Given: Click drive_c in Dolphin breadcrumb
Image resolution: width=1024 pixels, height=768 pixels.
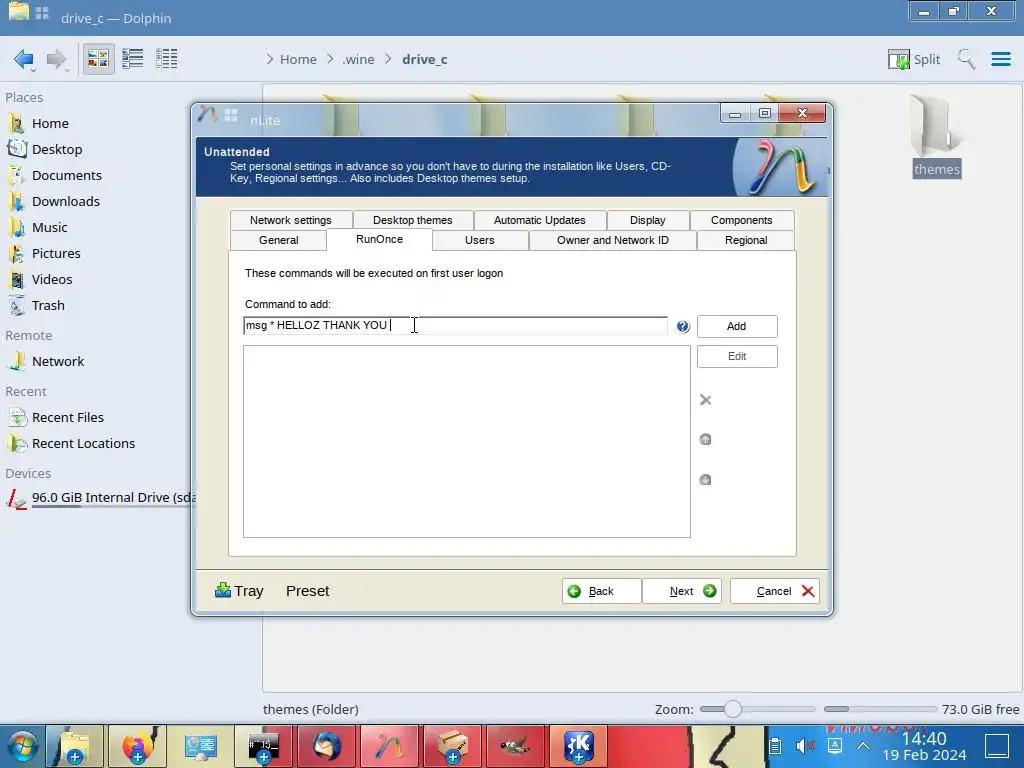Looking at the screenshot, I should 424,59.
